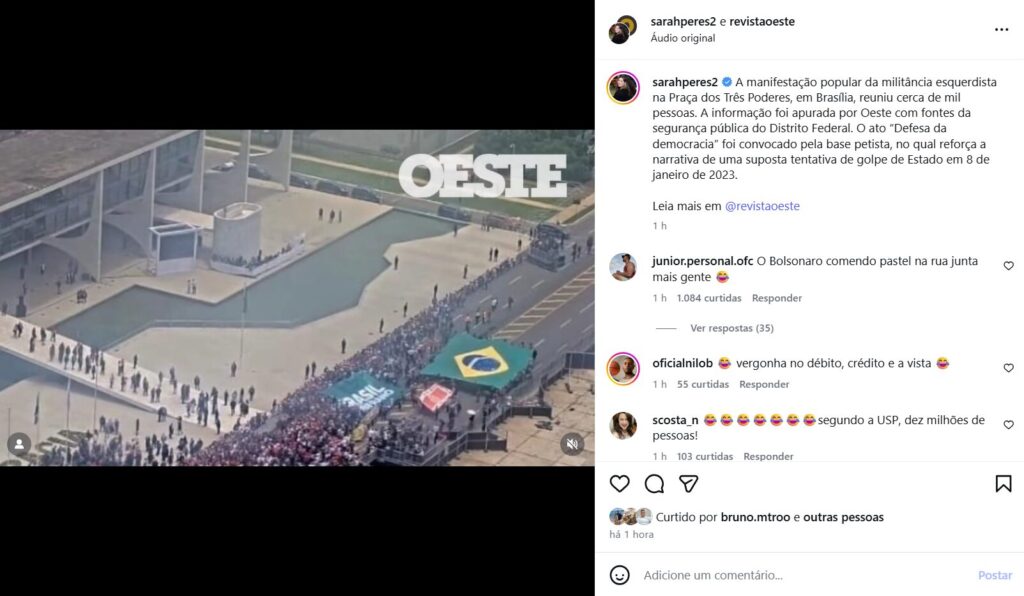Save post with bookmark icon
This screenshot has width=1024, height=596.
click(1003, 484)
